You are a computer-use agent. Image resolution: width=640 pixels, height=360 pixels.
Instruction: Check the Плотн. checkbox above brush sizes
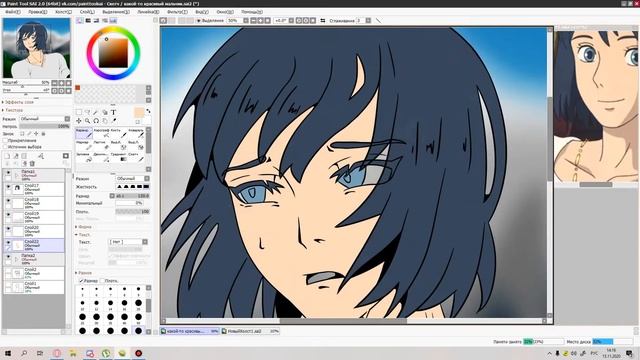point(102,281)
